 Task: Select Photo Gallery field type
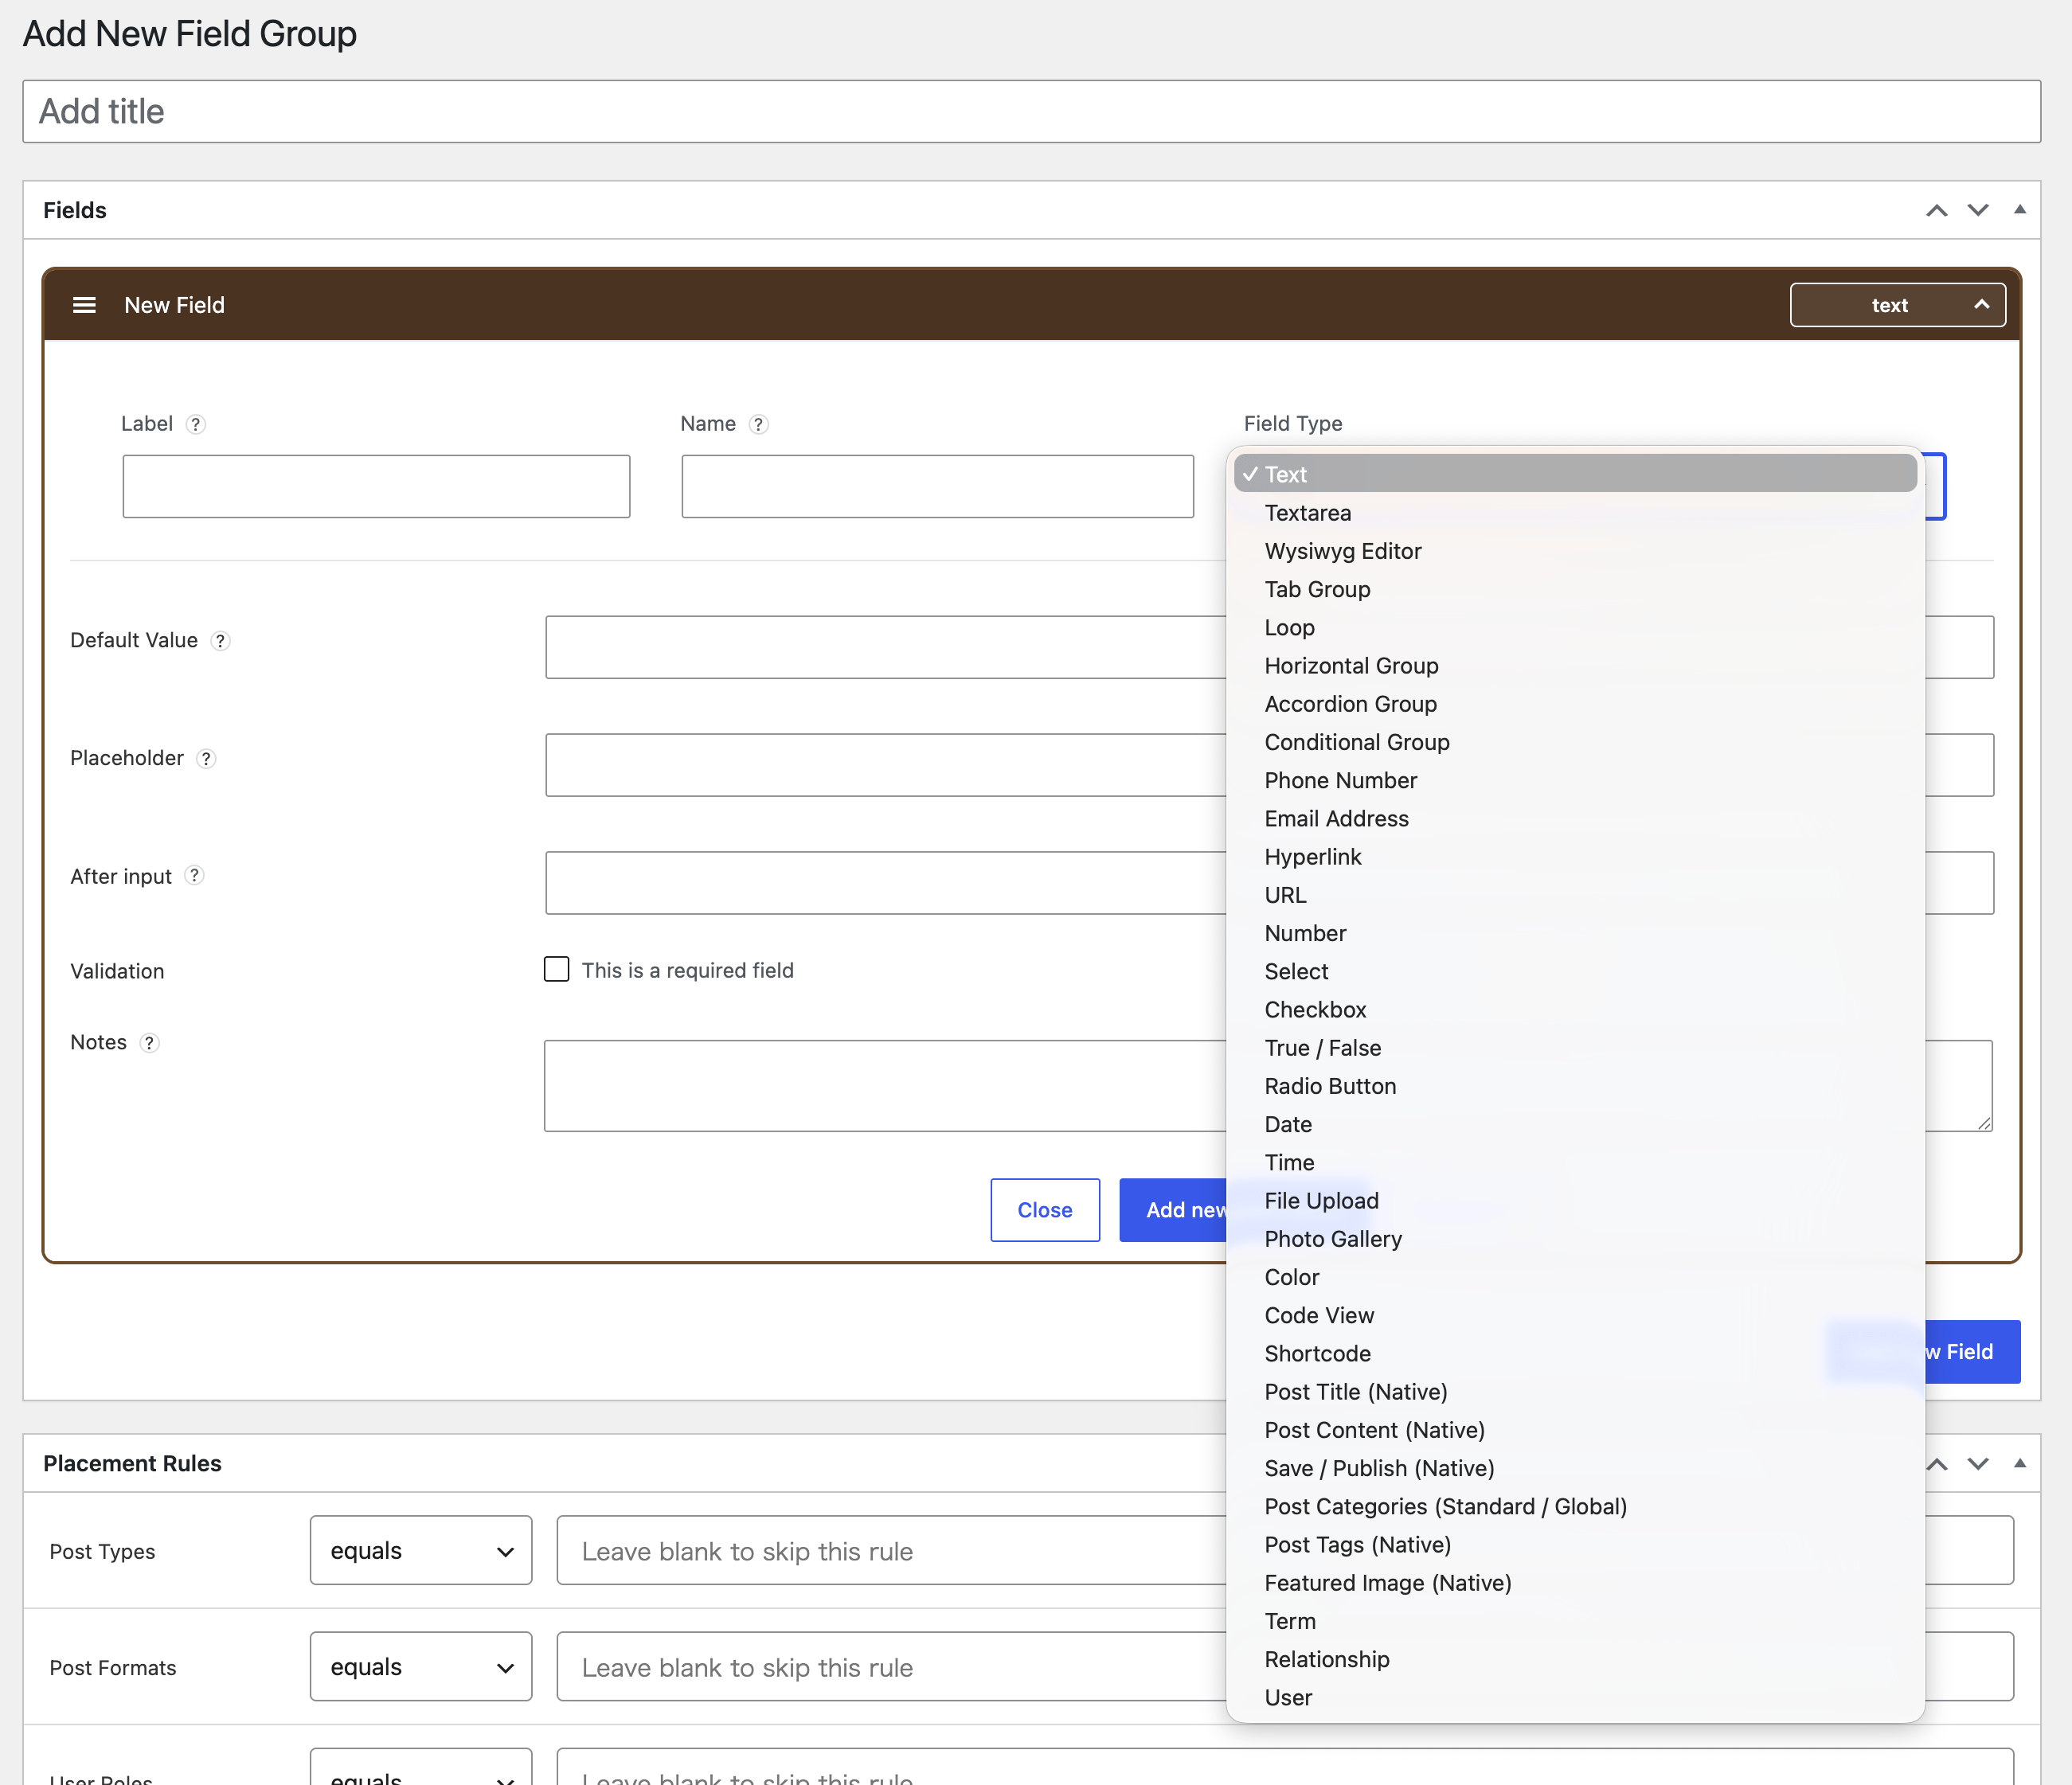(1575, 1239)
